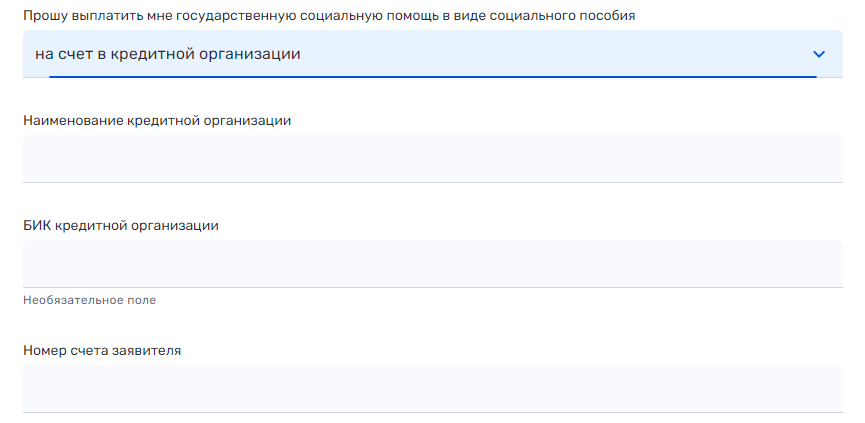This screenshot has height=423, width=865.
Task: Select the "Номер счета заявителя" input field
Action: point(432,389)
